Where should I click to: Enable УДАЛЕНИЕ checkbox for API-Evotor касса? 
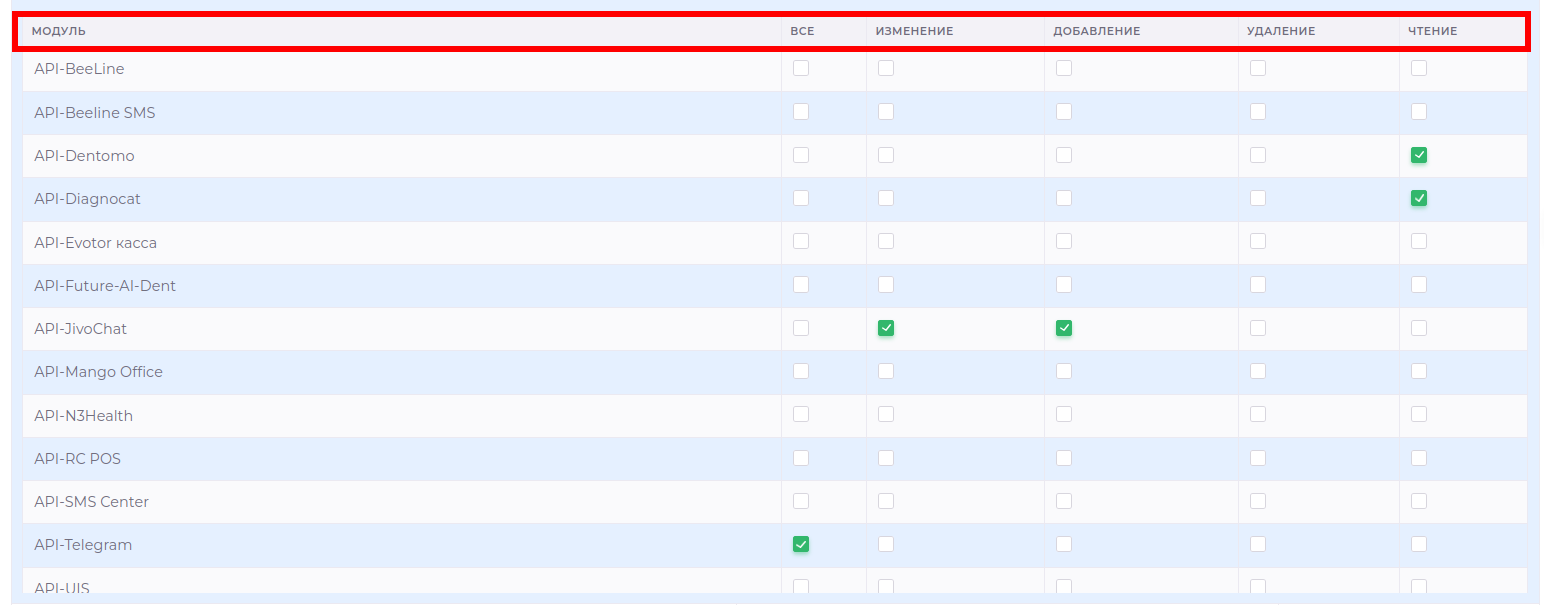(1257, 241)
